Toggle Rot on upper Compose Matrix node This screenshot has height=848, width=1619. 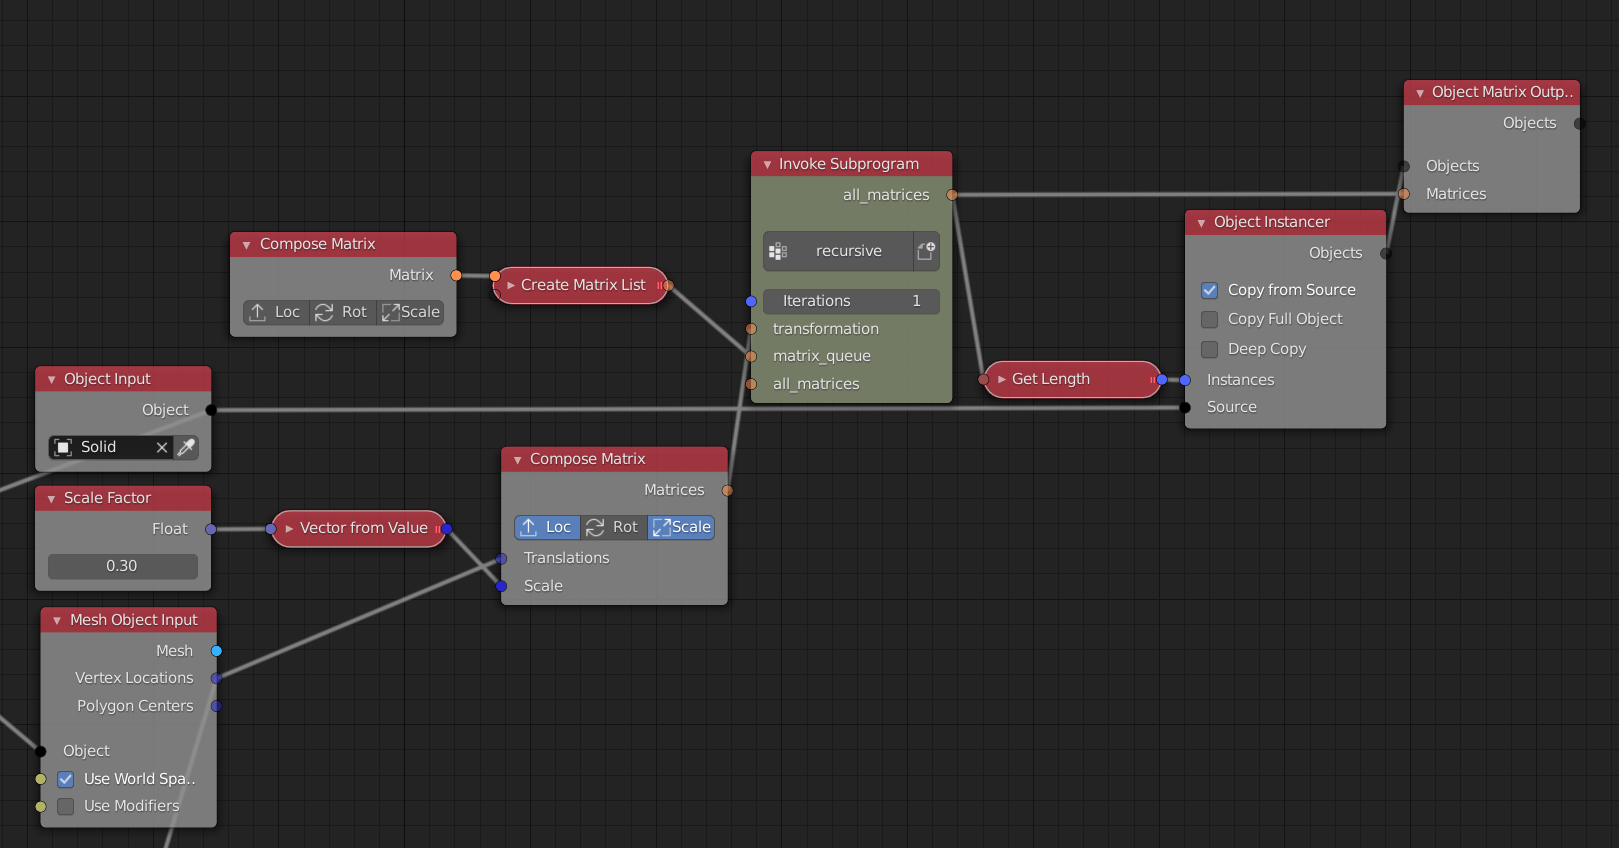tap(342, 312)
